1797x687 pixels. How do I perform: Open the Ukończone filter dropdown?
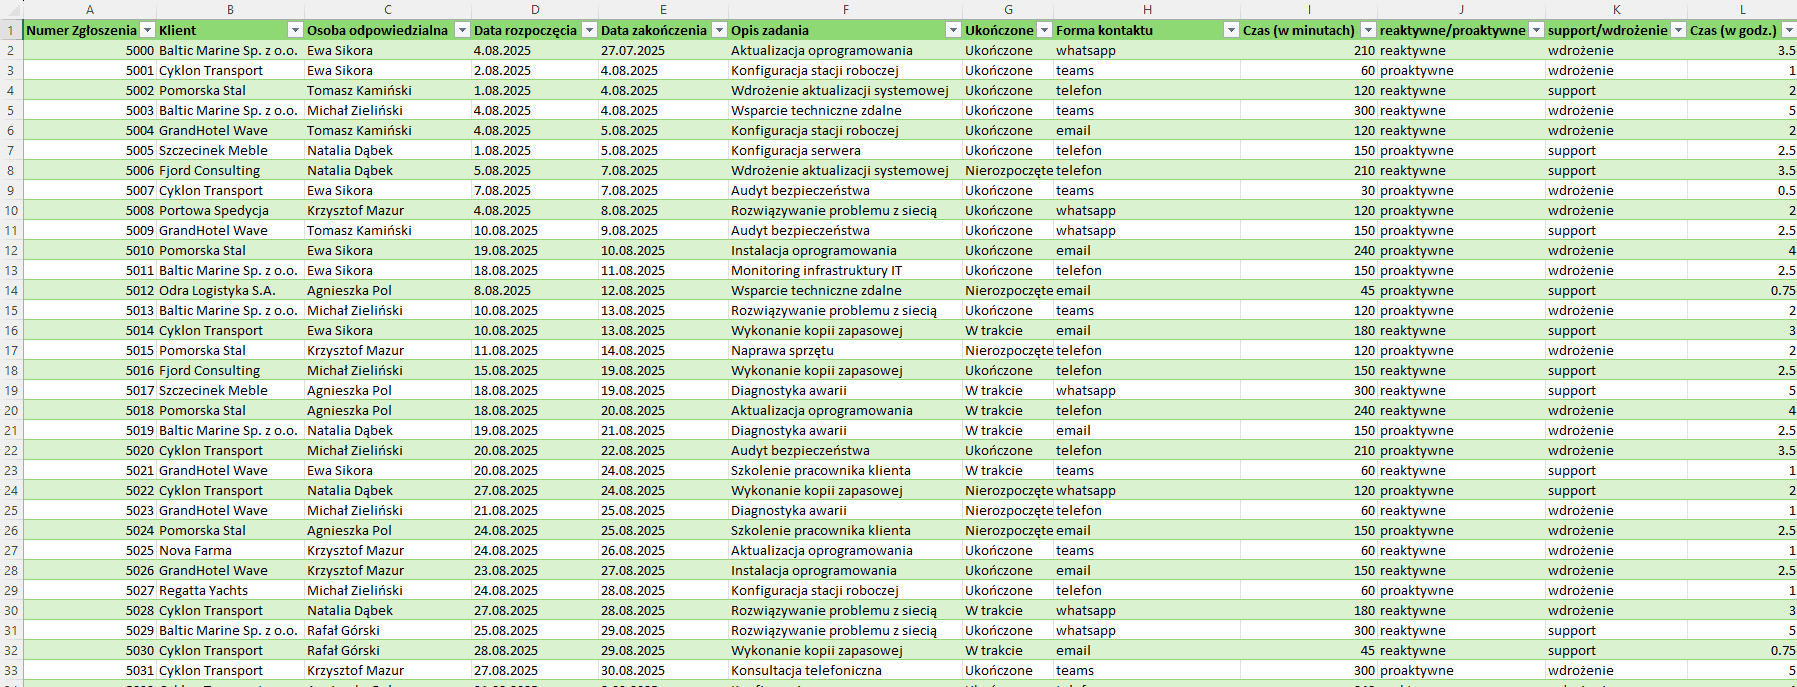(x=1044, y=30)
